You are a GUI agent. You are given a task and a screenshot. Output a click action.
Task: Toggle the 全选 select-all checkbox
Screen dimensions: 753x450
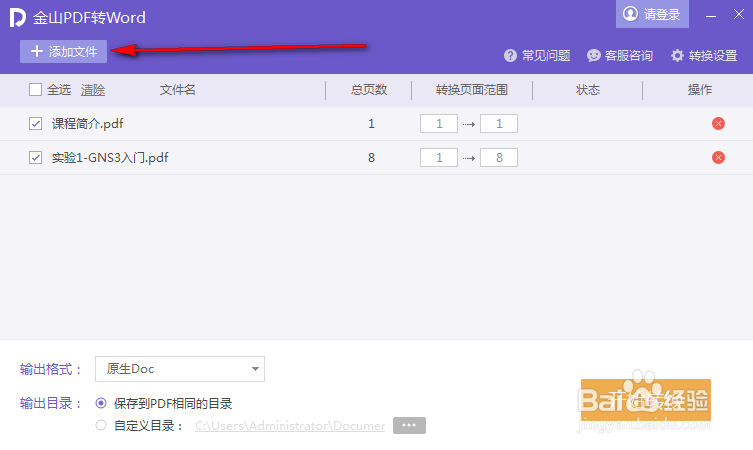tap(36, 90)
